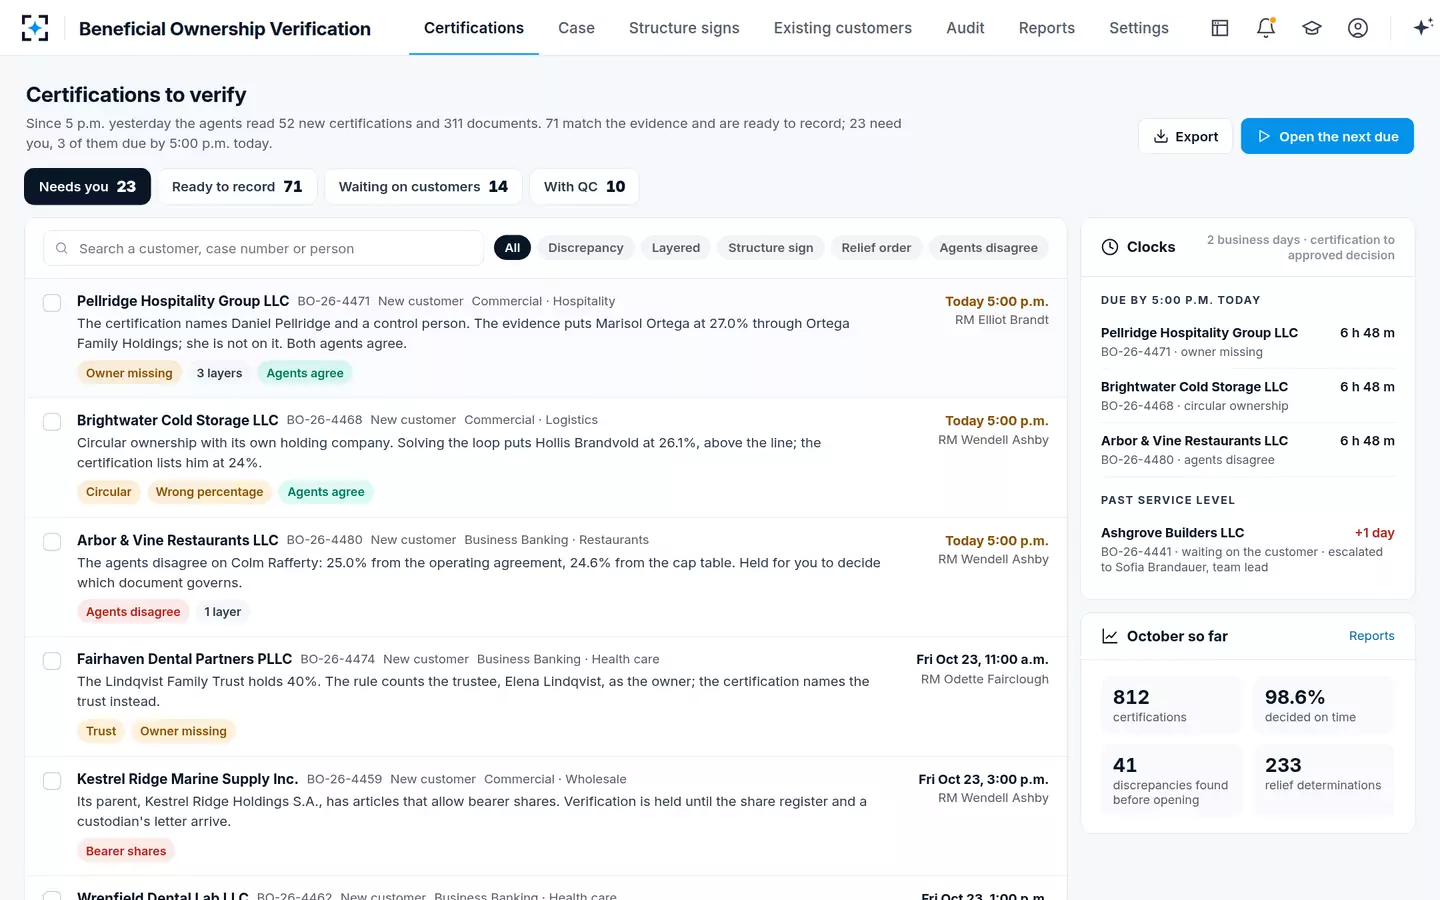
Task: Click the Bearer shares tag
Action: 126,851
